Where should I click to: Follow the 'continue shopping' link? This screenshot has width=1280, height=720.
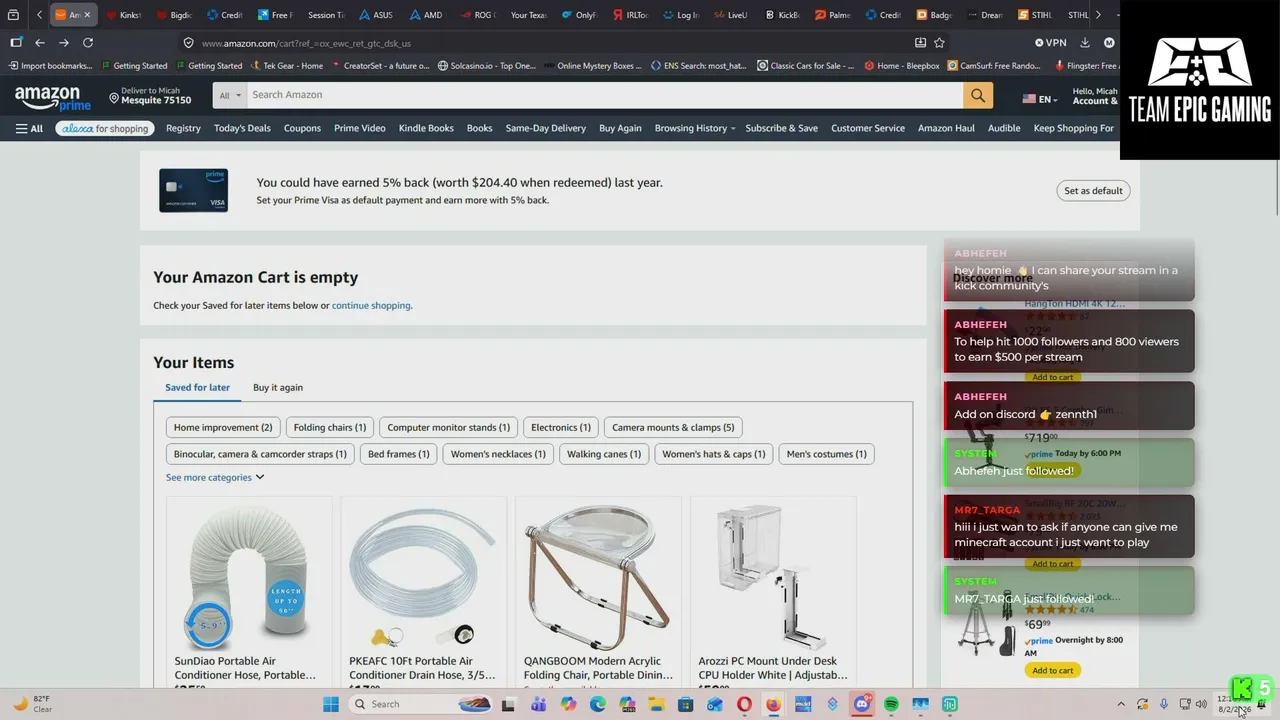point(371,305)
